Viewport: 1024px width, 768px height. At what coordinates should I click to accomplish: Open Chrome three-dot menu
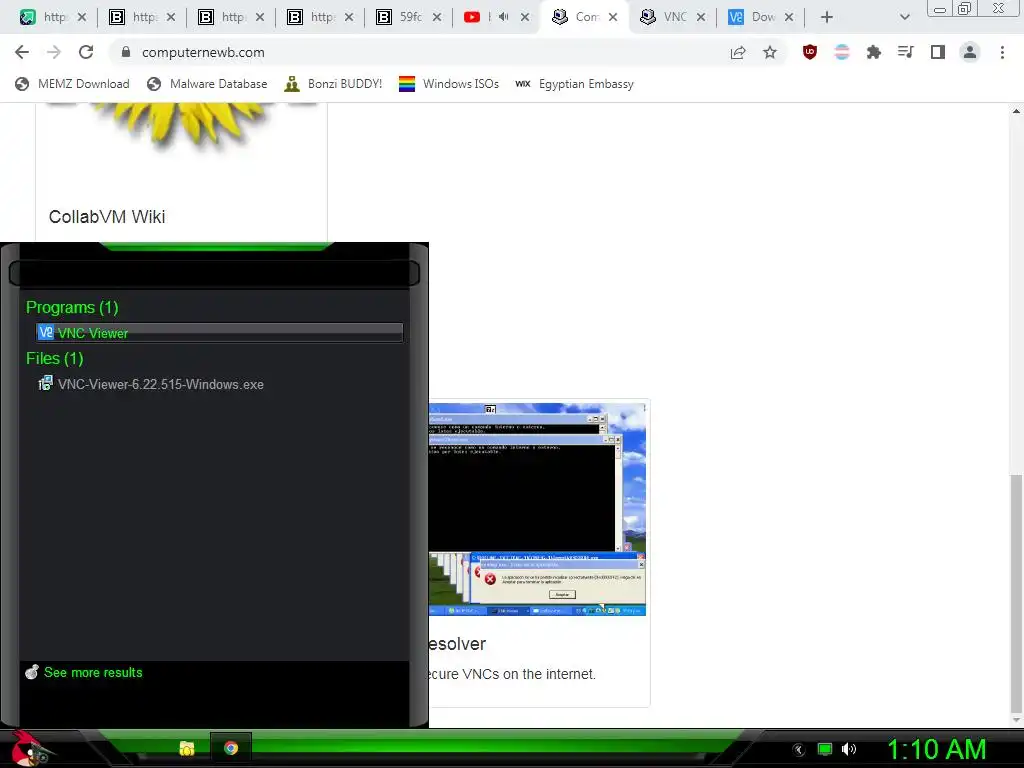pyautogui.click(x=1002, y=52)
